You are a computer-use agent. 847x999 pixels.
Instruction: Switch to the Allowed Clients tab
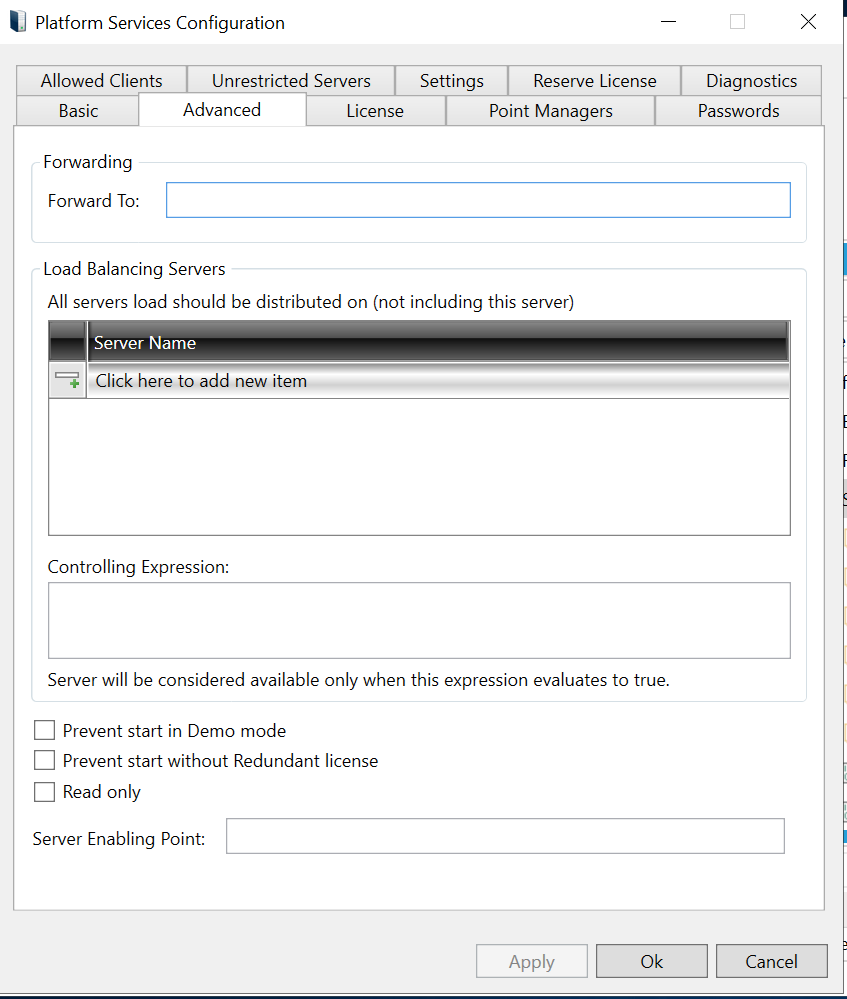(101, 81)
